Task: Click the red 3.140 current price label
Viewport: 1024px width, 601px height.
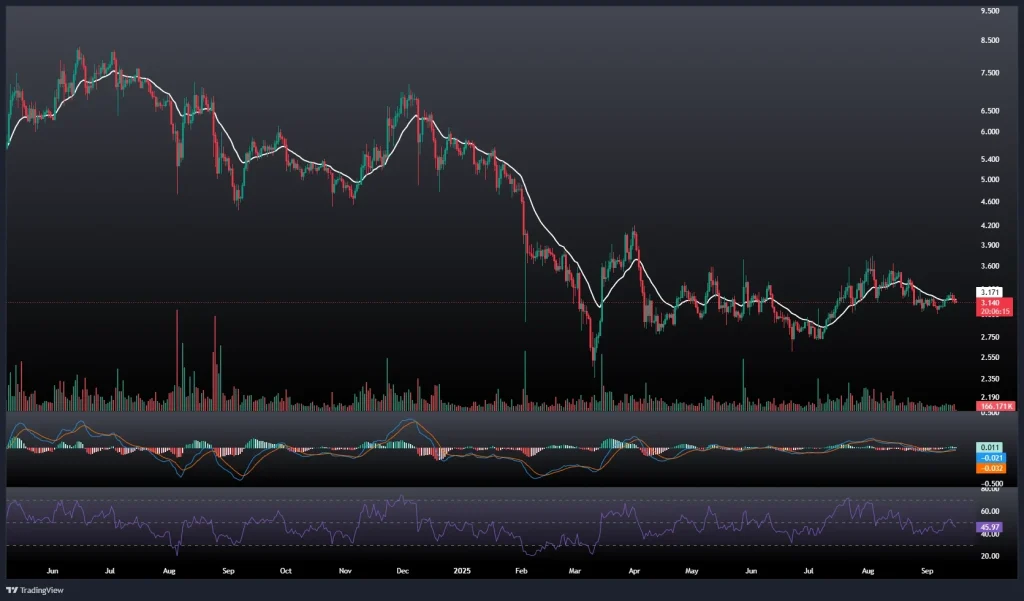Action: coord(986,302)
